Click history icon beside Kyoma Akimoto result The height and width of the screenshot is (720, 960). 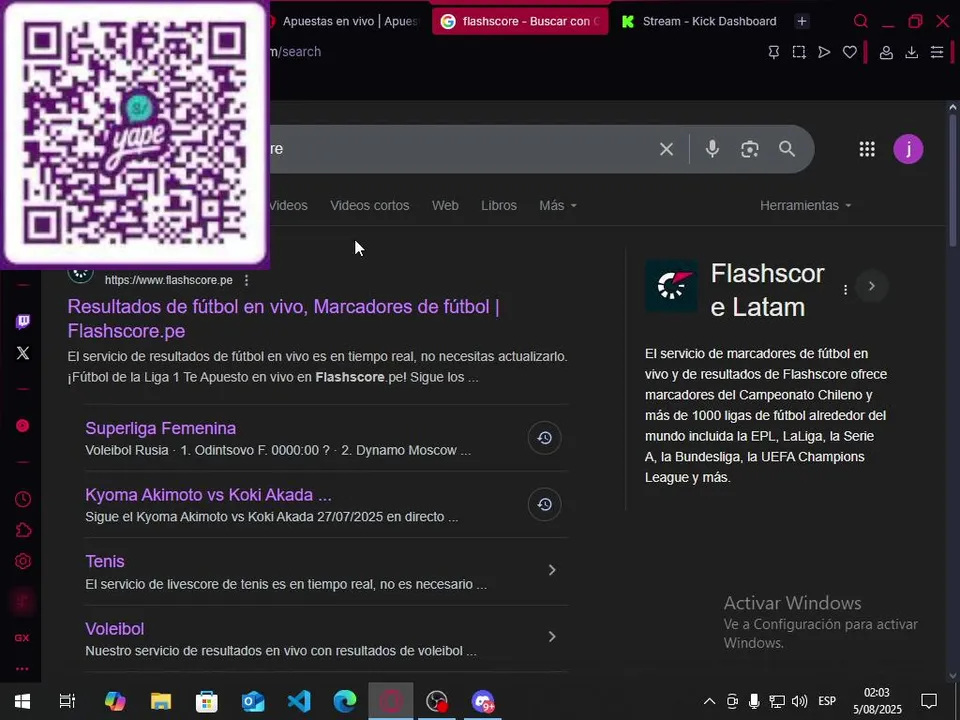[x=544, y=504]
